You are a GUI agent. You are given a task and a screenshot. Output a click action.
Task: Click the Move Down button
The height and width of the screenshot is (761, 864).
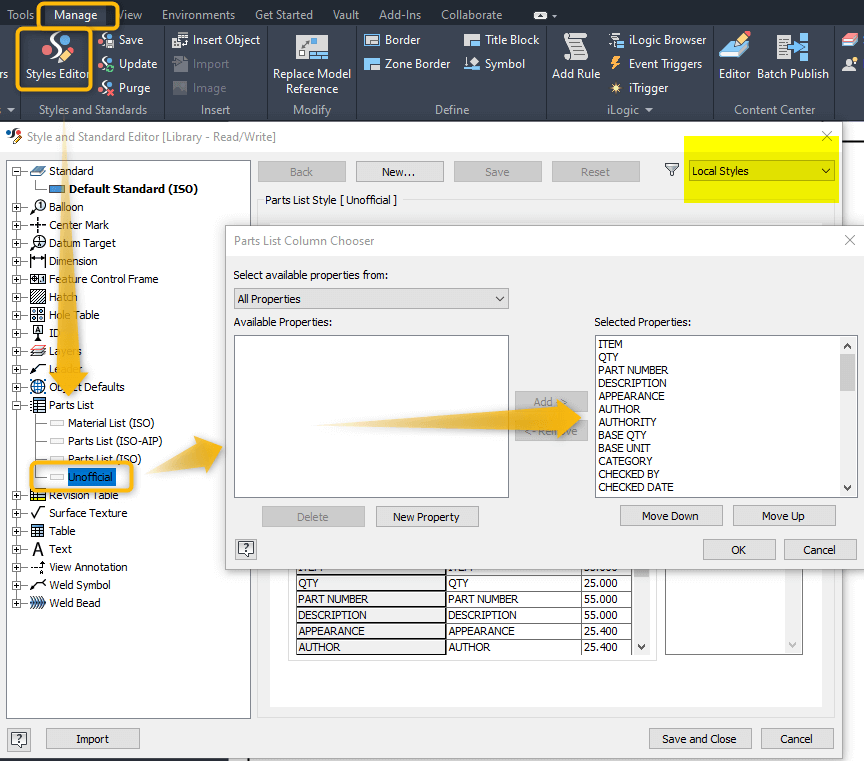pyautogui.click(x=671, y=516)
